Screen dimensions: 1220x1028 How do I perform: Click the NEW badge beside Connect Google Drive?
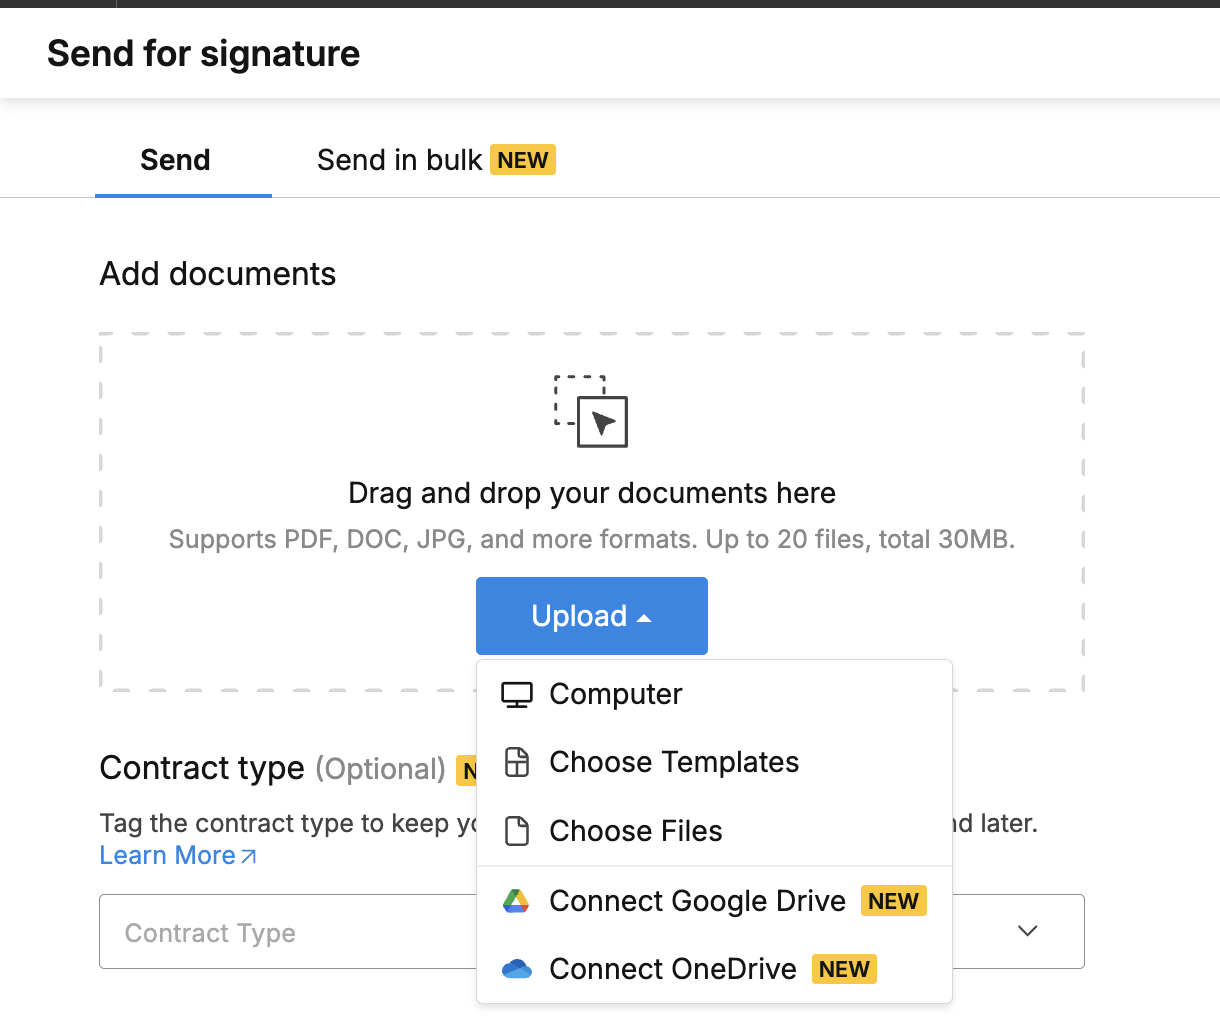pos(893,901)
